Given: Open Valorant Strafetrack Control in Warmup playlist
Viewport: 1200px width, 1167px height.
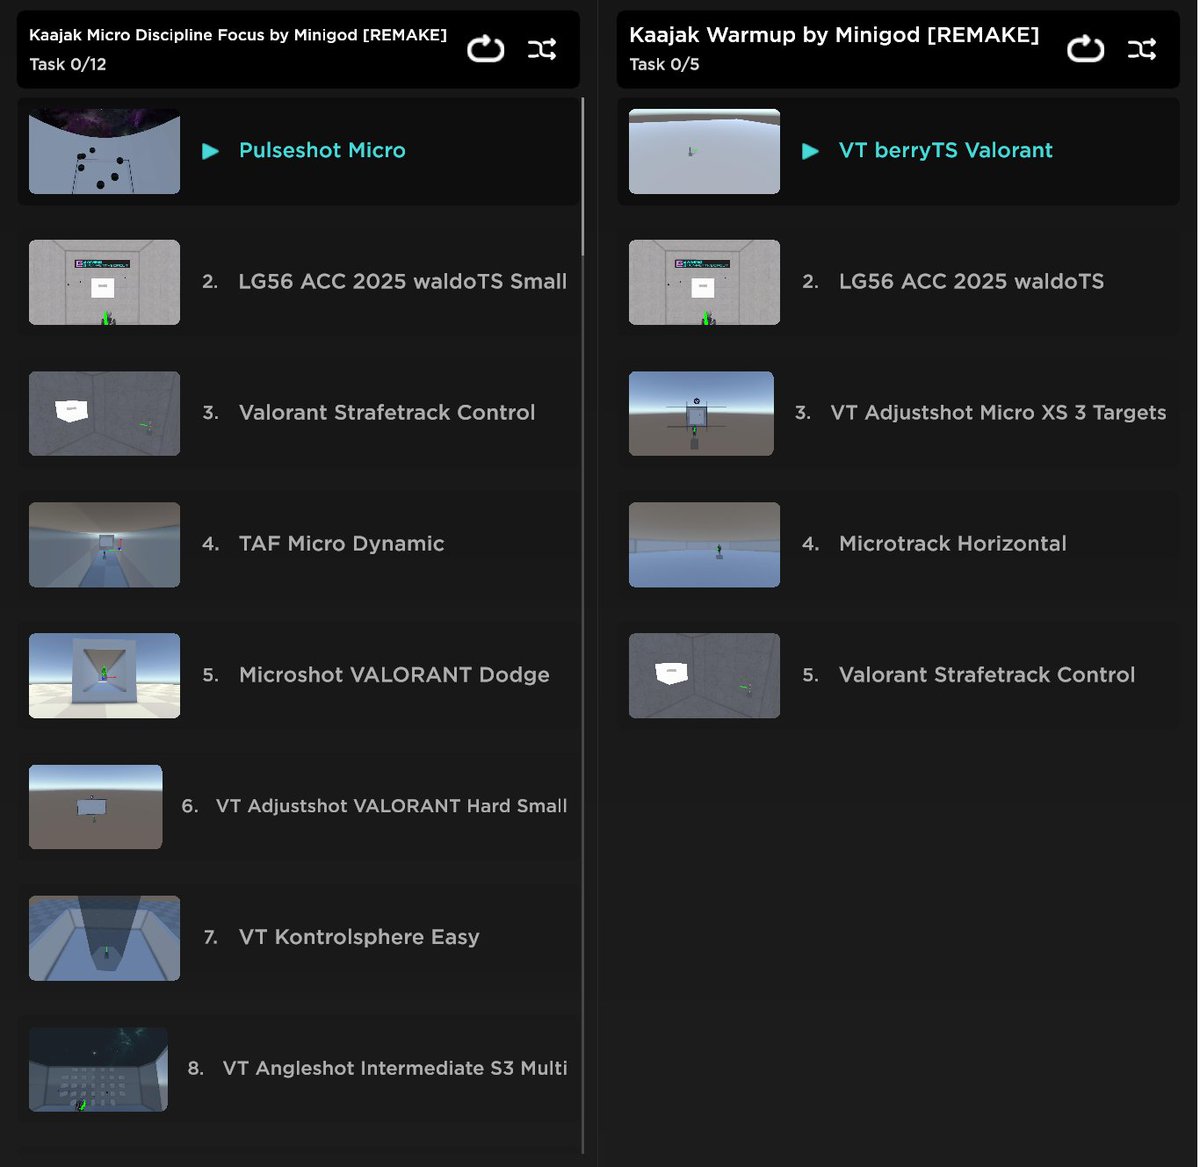Looking at the screenshot, I should click(986, 675).
